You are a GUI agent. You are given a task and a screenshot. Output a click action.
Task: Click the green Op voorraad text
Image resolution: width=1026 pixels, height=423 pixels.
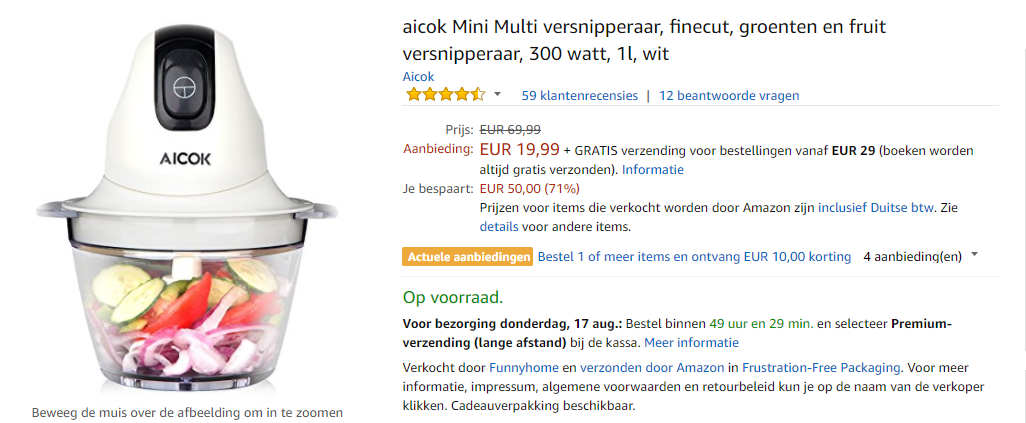(452, 297)
